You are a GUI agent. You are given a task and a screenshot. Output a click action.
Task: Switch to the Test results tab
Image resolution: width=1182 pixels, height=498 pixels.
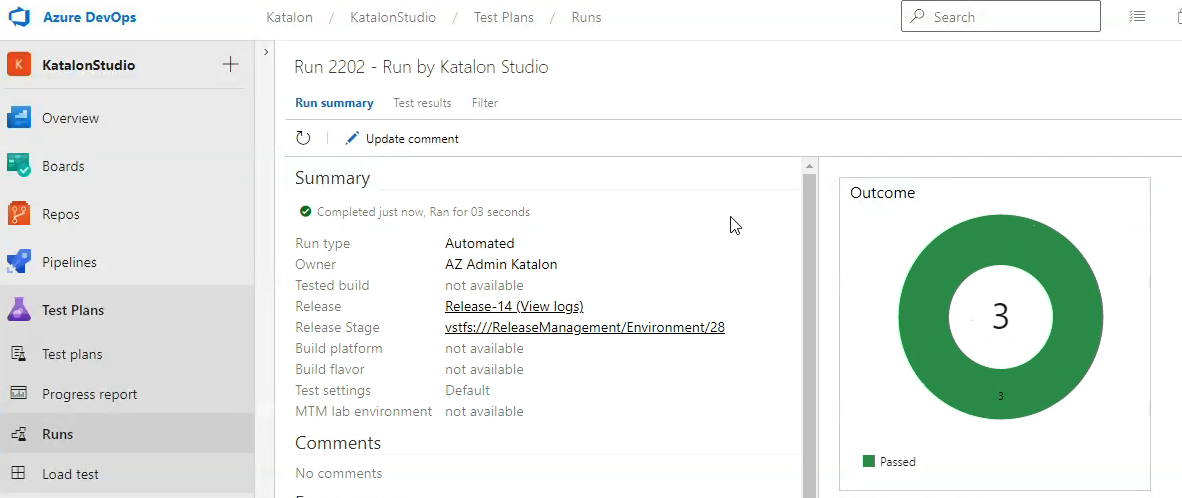pos(422,103)
